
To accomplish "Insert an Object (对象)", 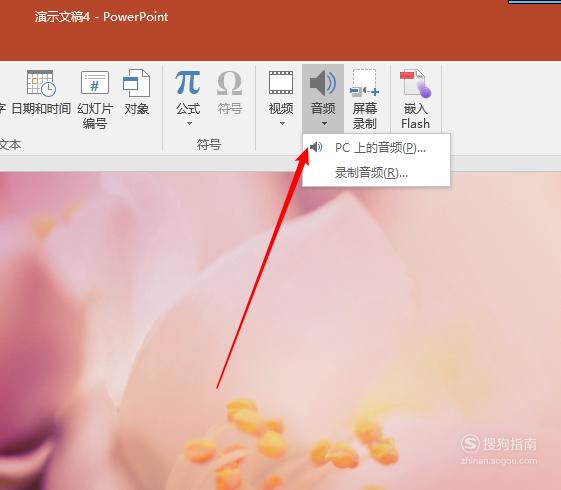I will coord(136,93).
